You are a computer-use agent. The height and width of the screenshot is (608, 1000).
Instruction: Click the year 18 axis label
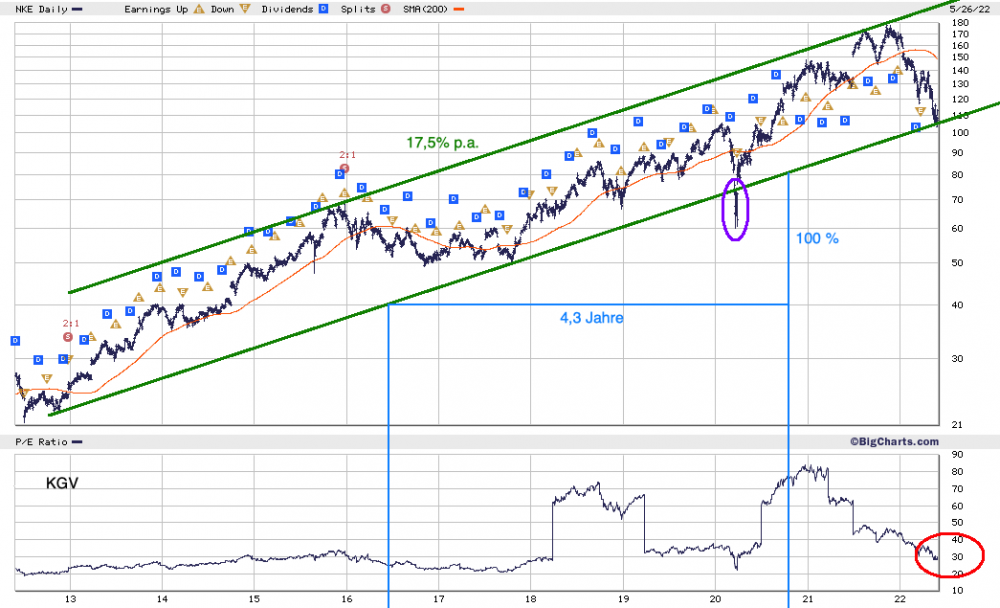531,599
